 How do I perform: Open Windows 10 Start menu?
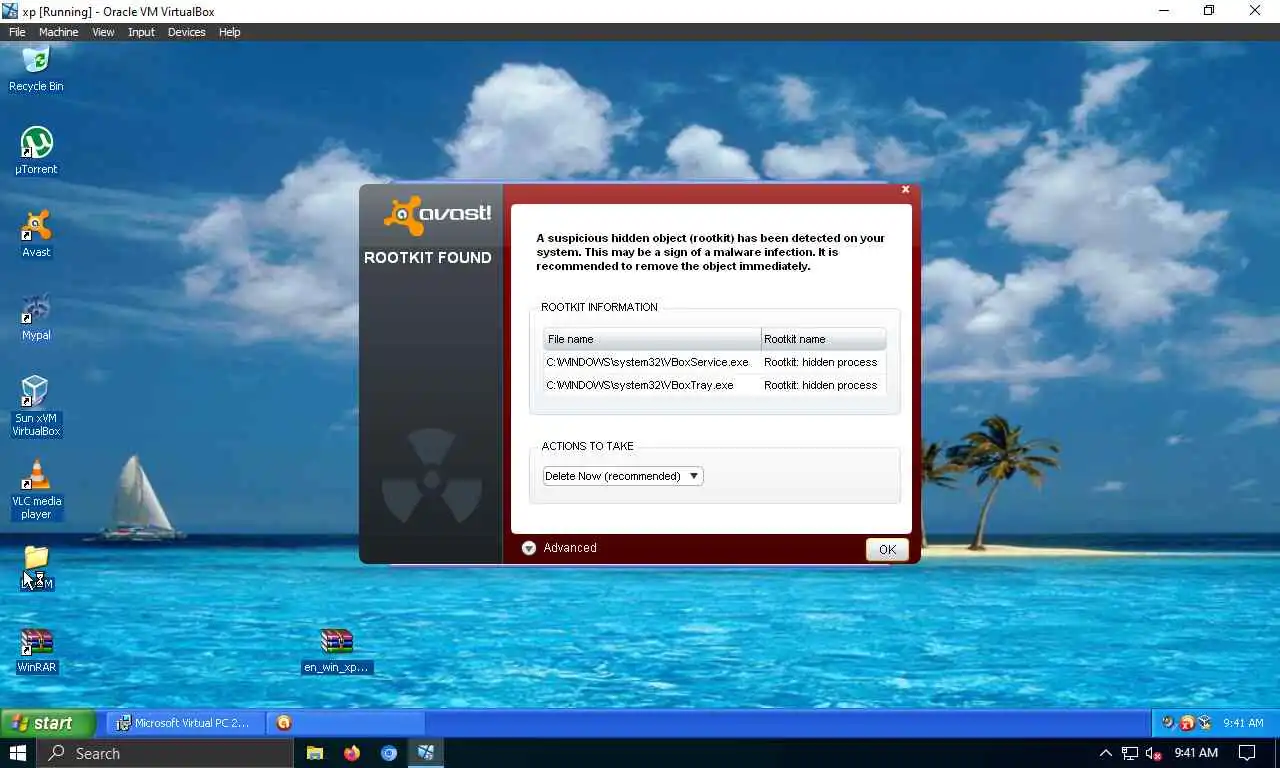click(x=18, y=753)
